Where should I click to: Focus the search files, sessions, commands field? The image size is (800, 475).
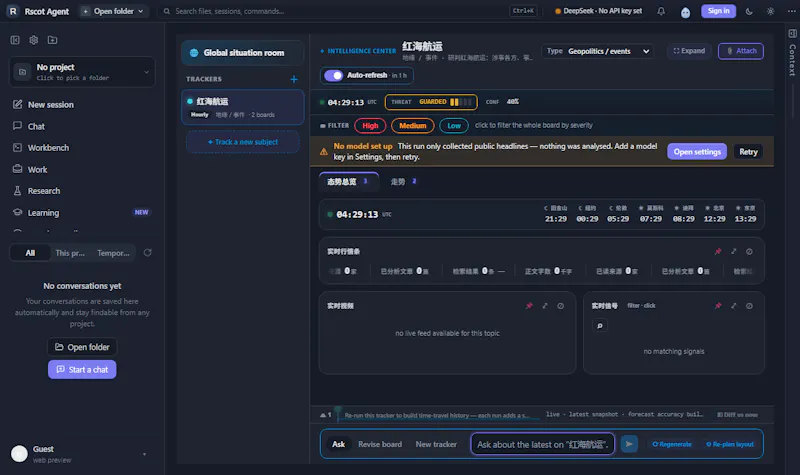click(348, 11)
